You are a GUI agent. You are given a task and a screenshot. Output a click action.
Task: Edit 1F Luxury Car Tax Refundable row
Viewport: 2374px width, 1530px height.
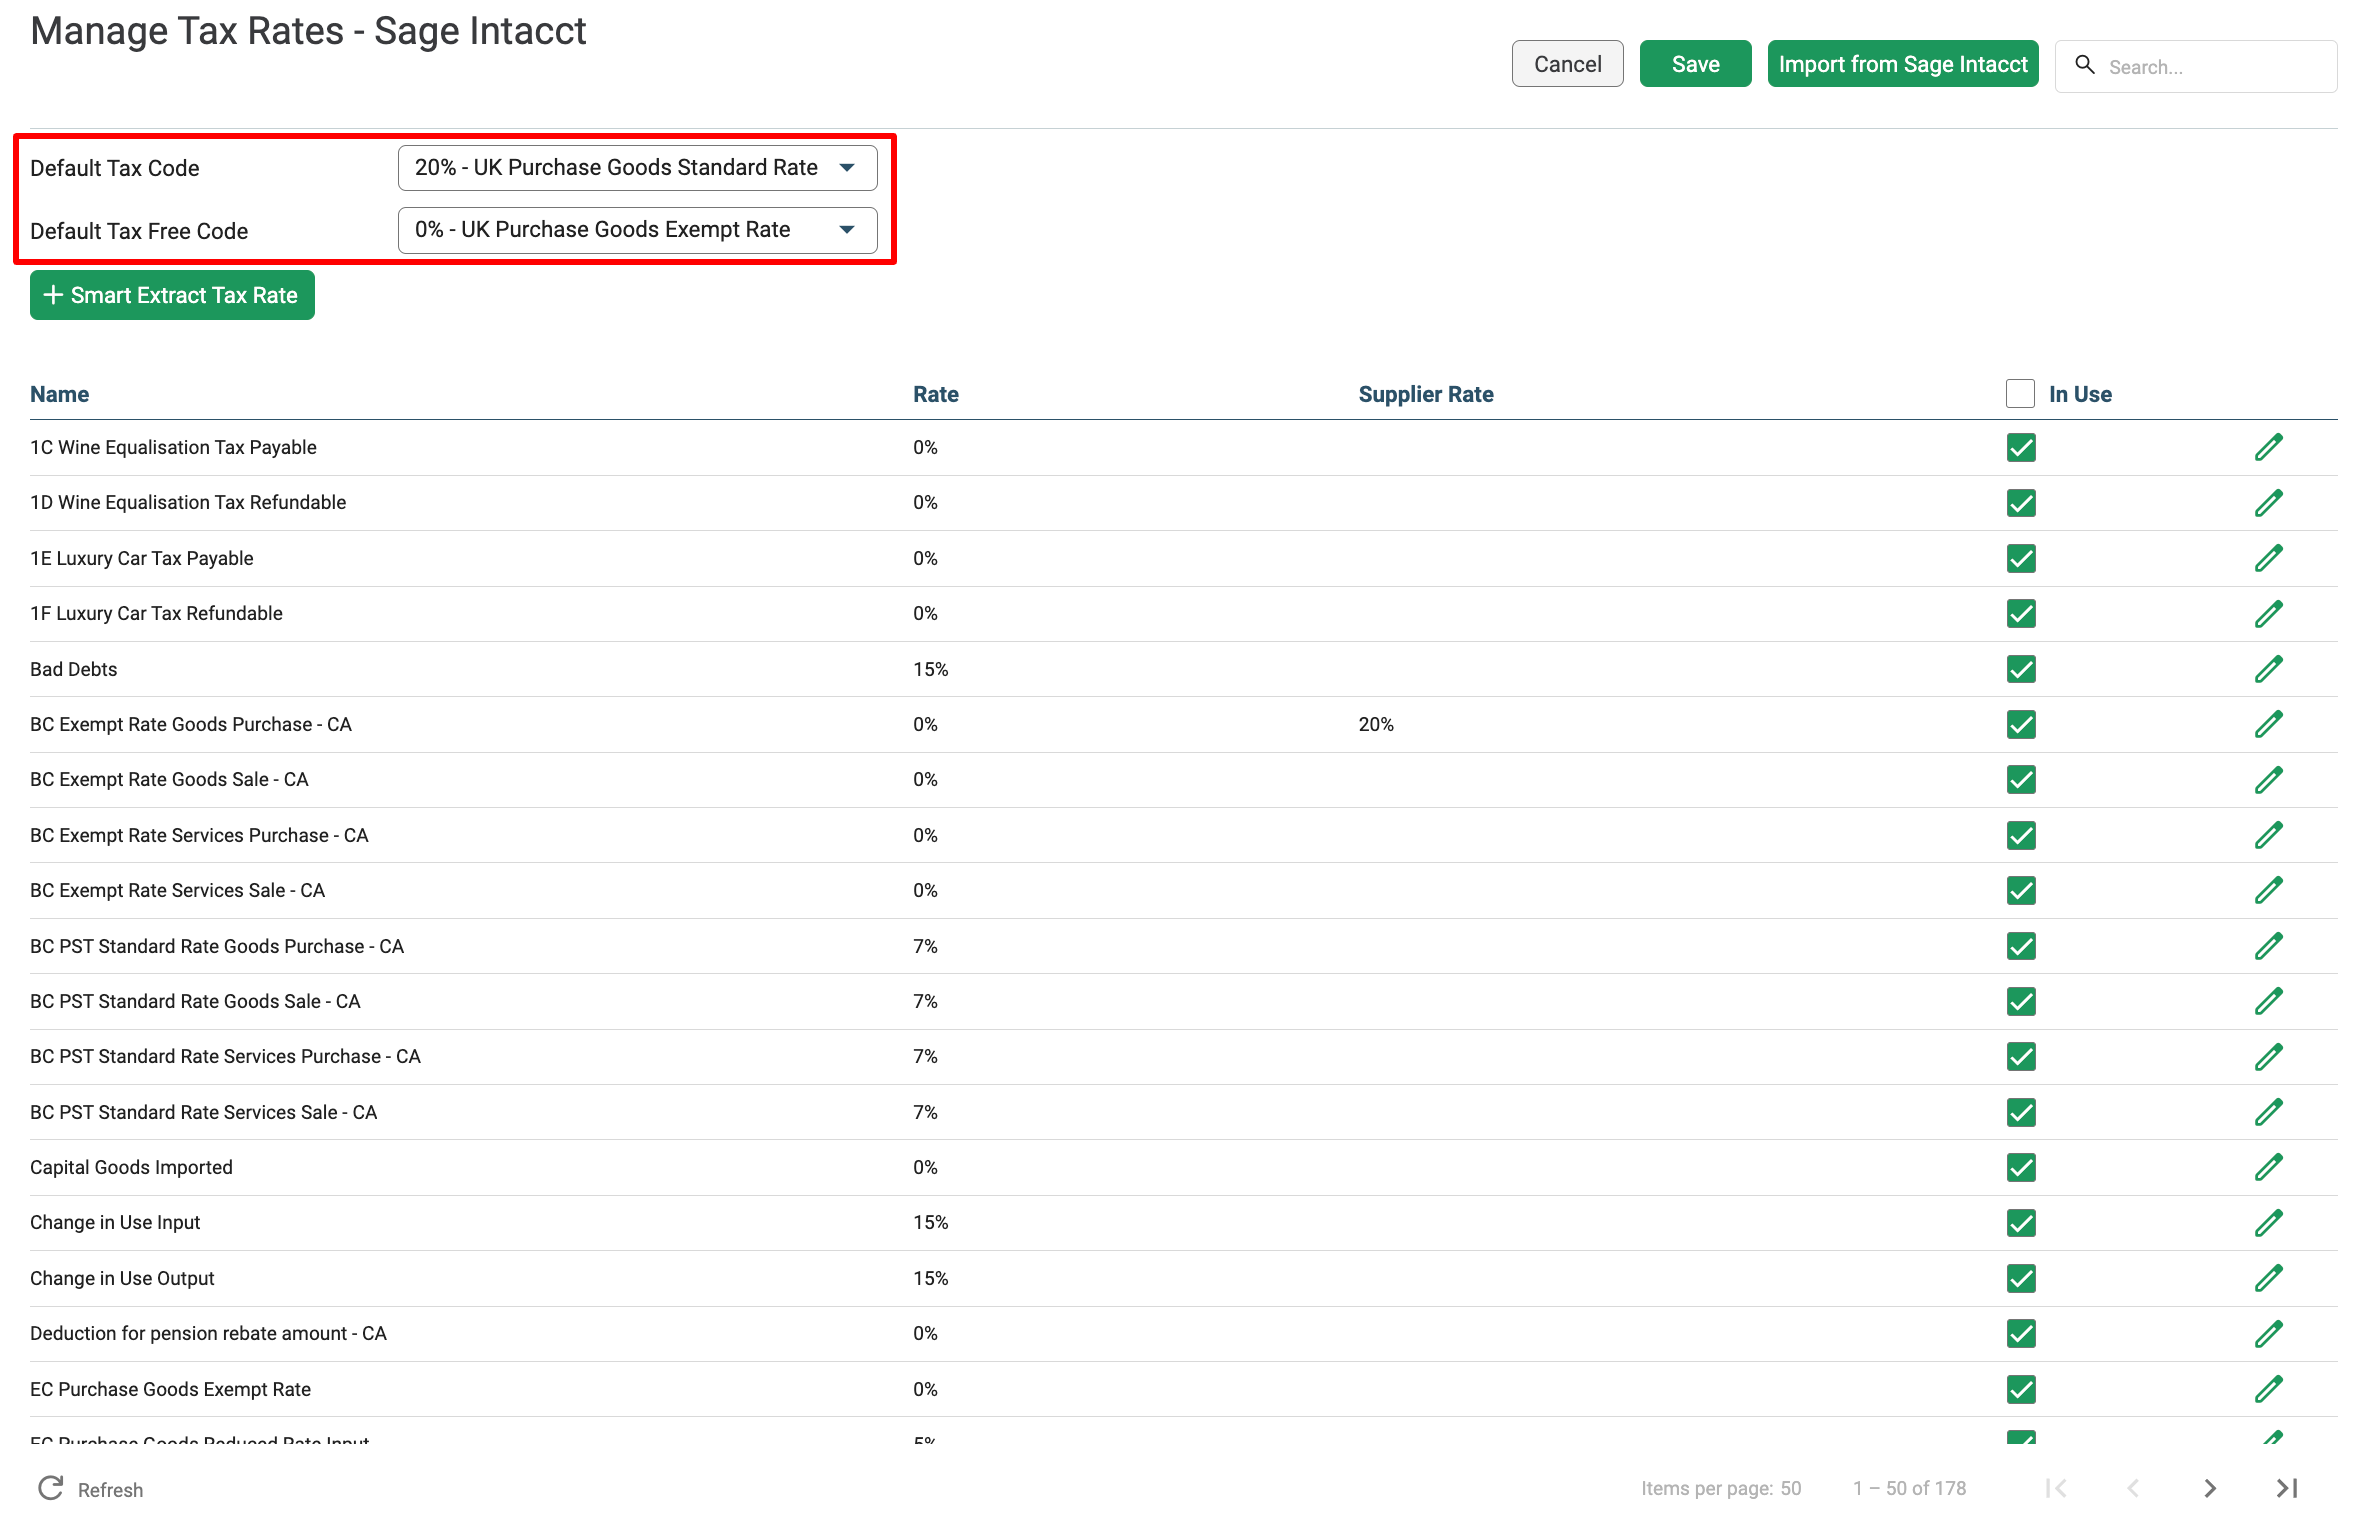point(2268,613)
